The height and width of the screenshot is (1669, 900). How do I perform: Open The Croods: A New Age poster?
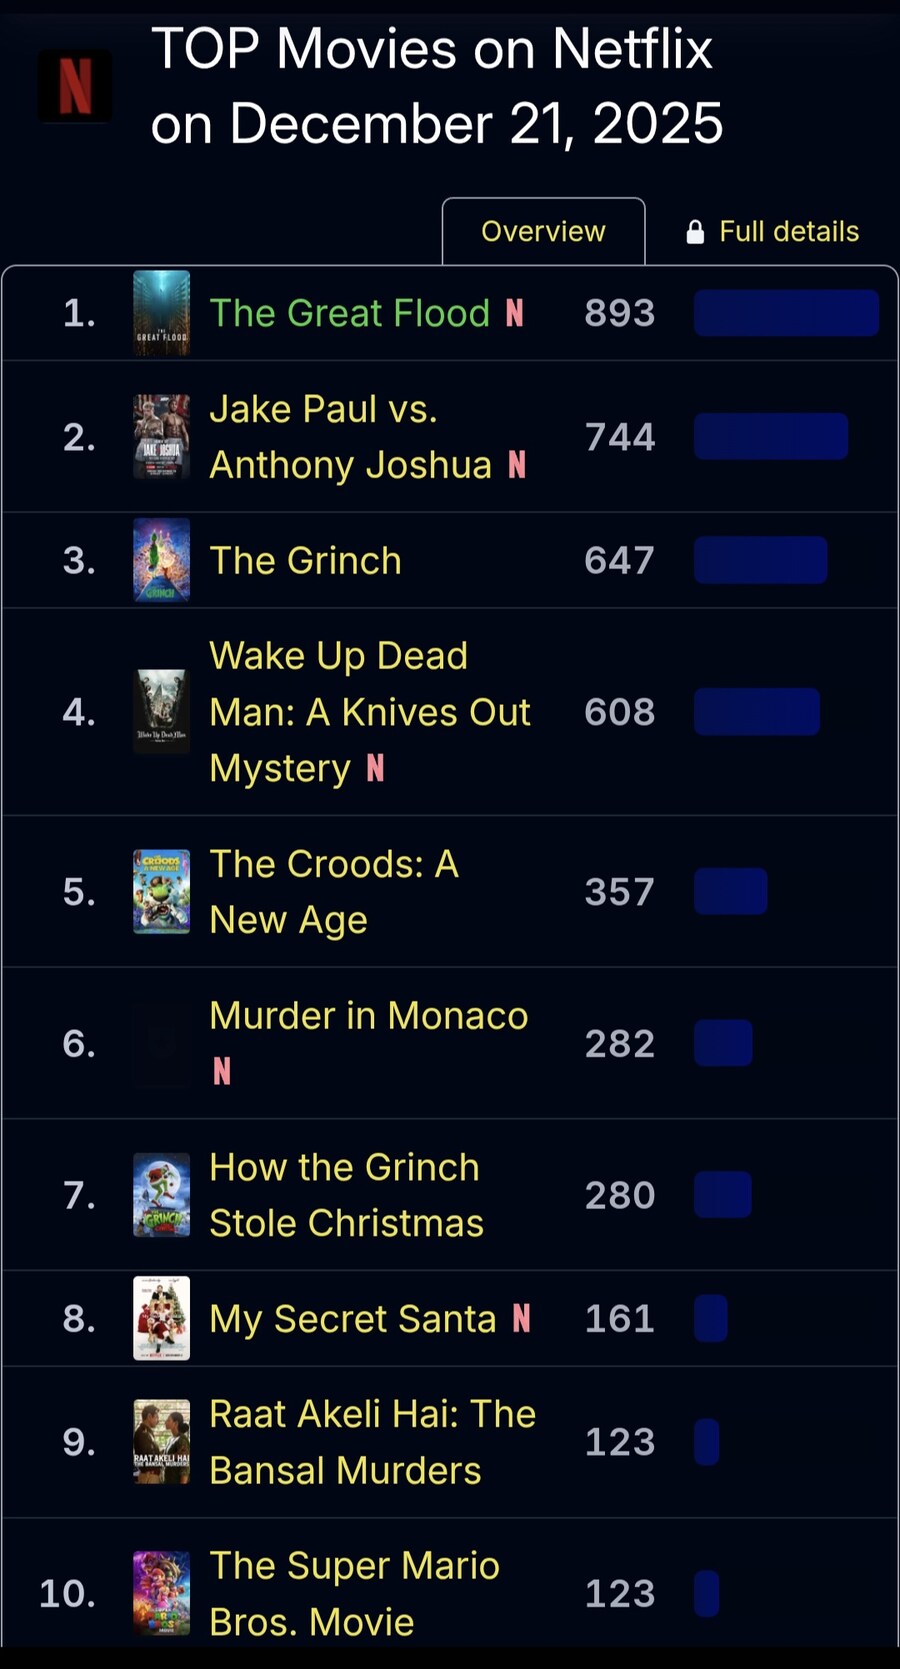[162, 891]
